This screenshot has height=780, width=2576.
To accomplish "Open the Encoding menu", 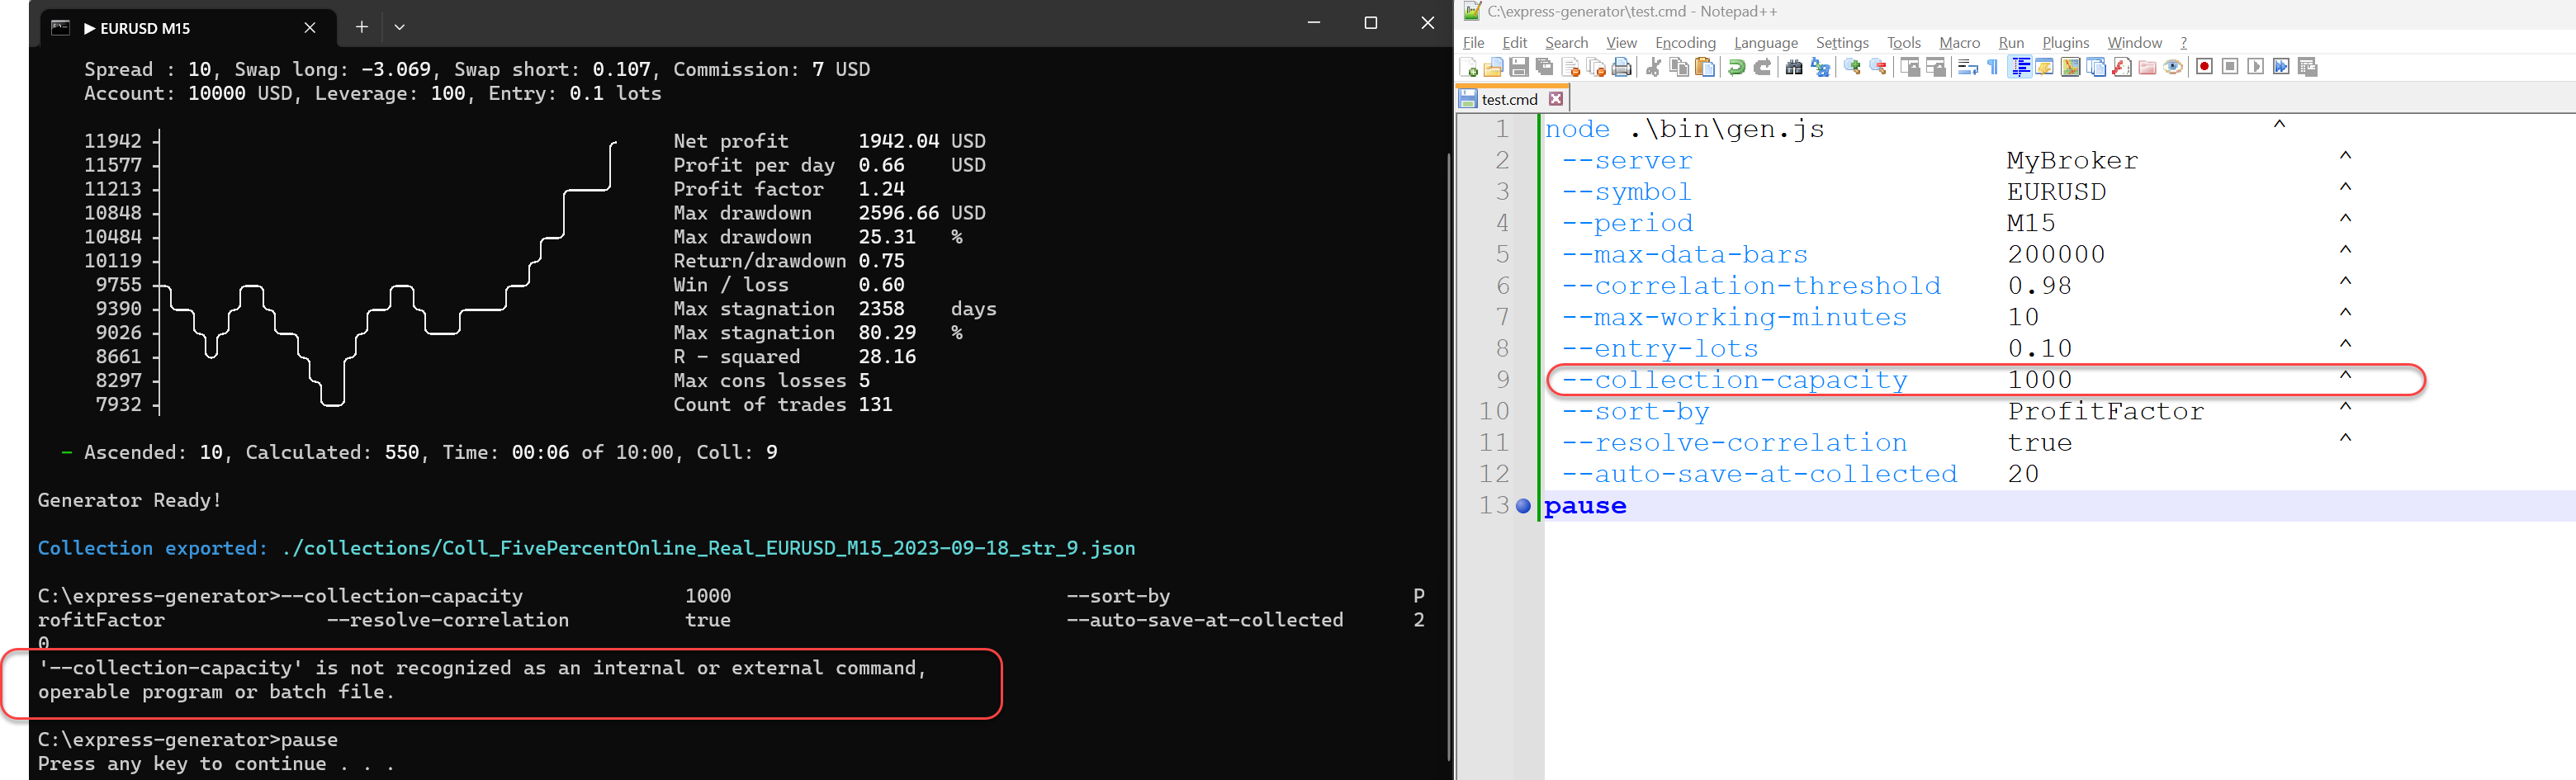I will [1685, 42].
